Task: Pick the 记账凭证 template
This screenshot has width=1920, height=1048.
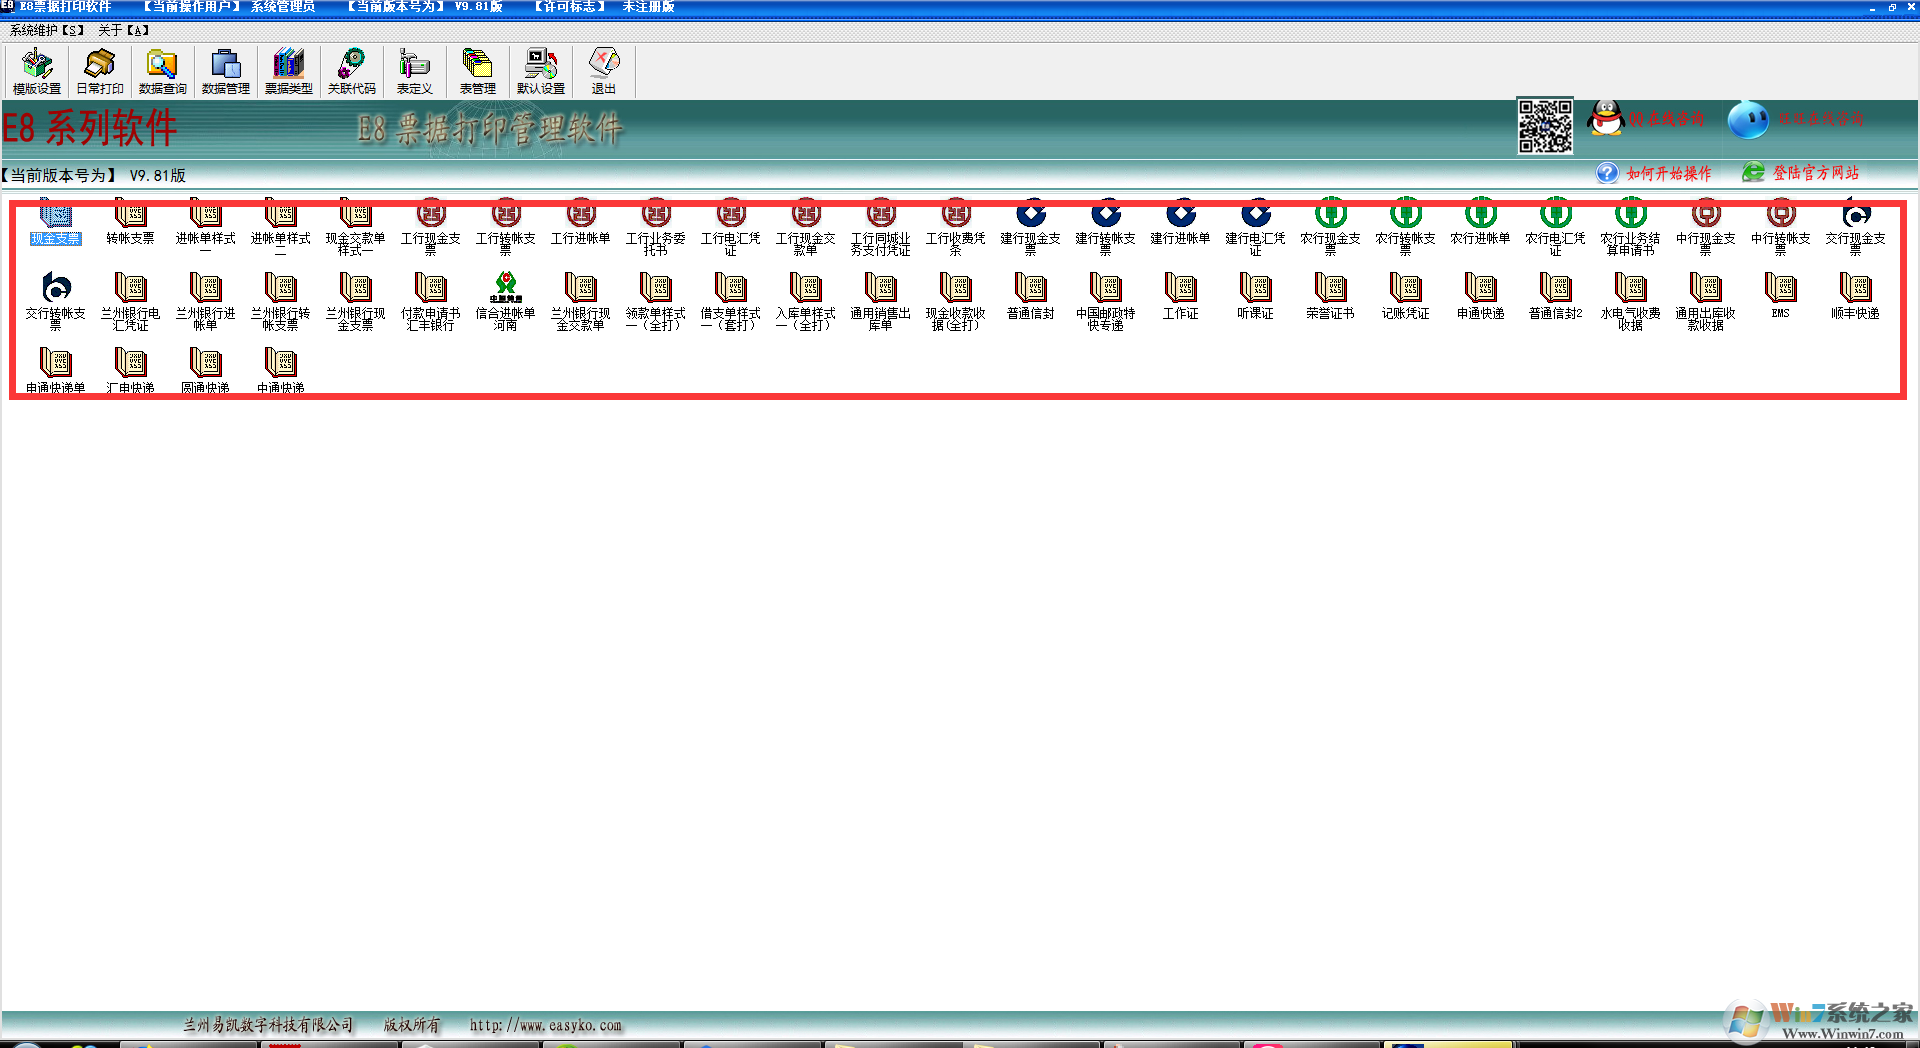Action: 1406,296
